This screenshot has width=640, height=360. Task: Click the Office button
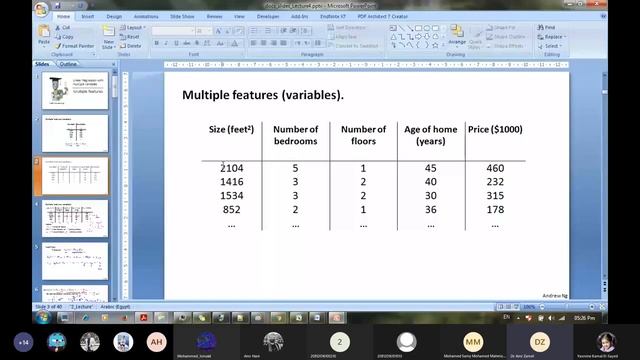click(x=41, y=9)
